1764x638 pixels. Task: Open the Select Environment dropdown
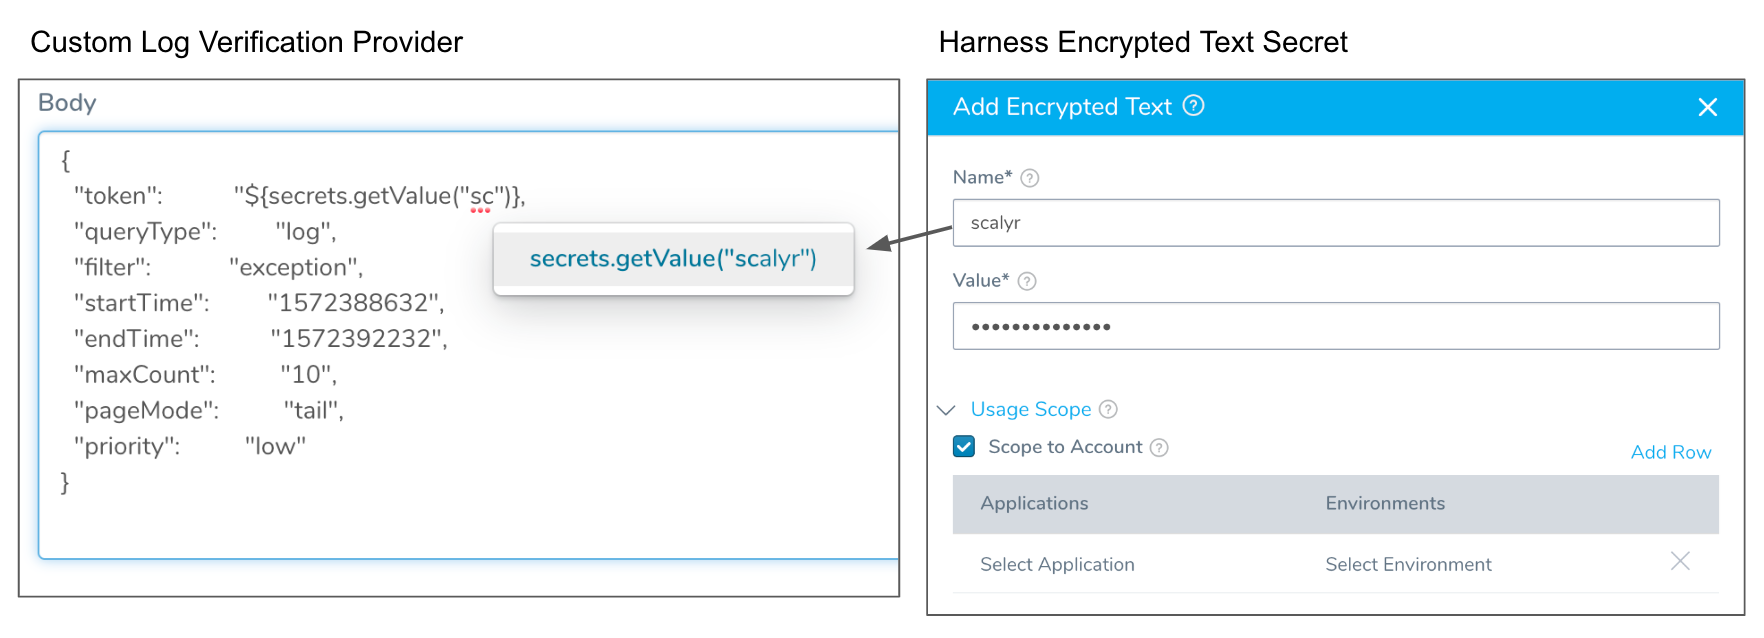(x=1408, y=564)
